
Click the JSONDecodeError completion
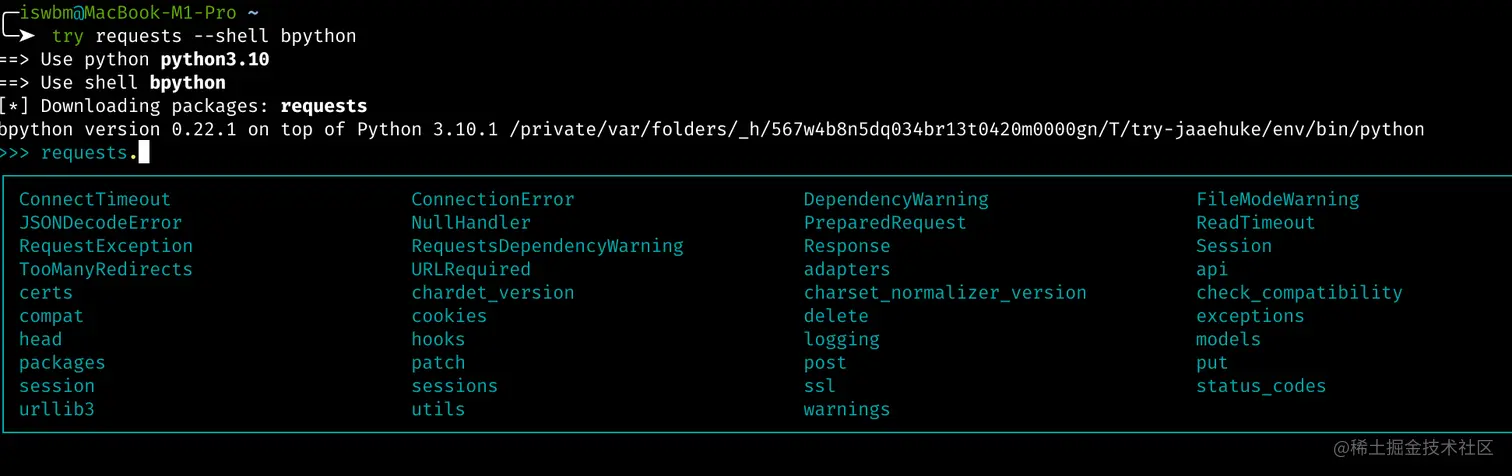coord(101,223)
